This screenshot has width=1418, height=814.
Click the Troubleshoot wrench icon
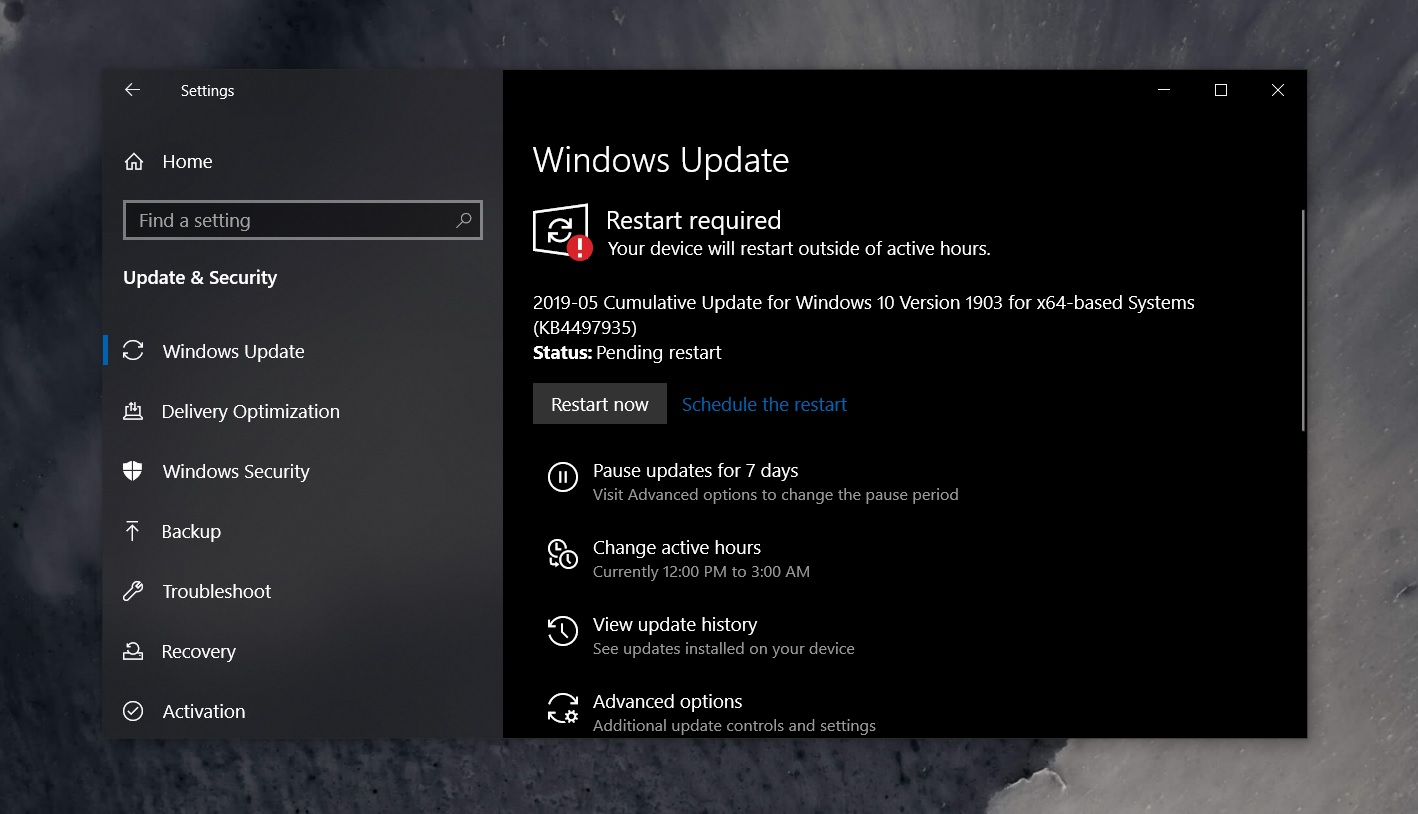click(x=133, y=591)
